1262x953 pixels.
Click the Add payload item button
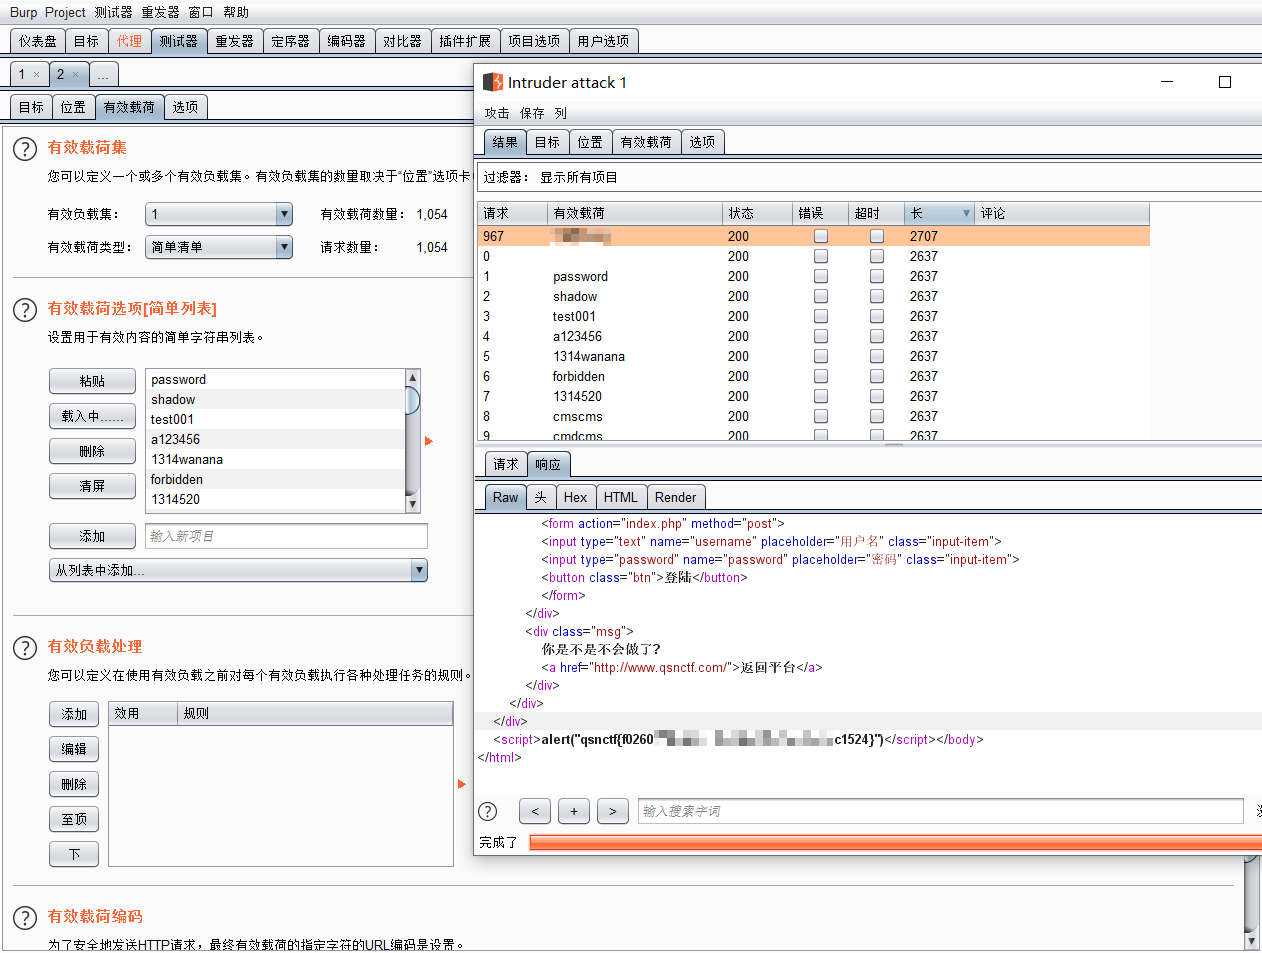pos(92,536)
